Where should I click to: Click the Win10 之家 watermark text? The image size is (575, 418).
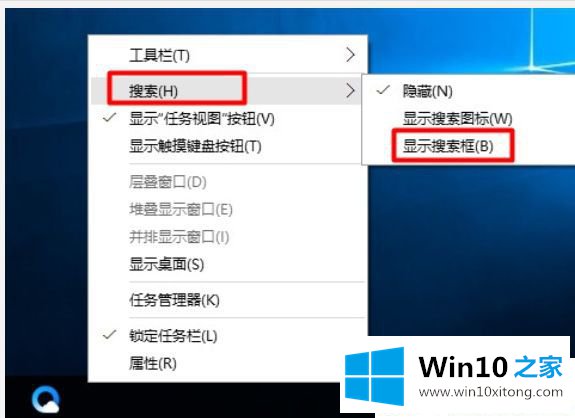(x=490, y=367)
